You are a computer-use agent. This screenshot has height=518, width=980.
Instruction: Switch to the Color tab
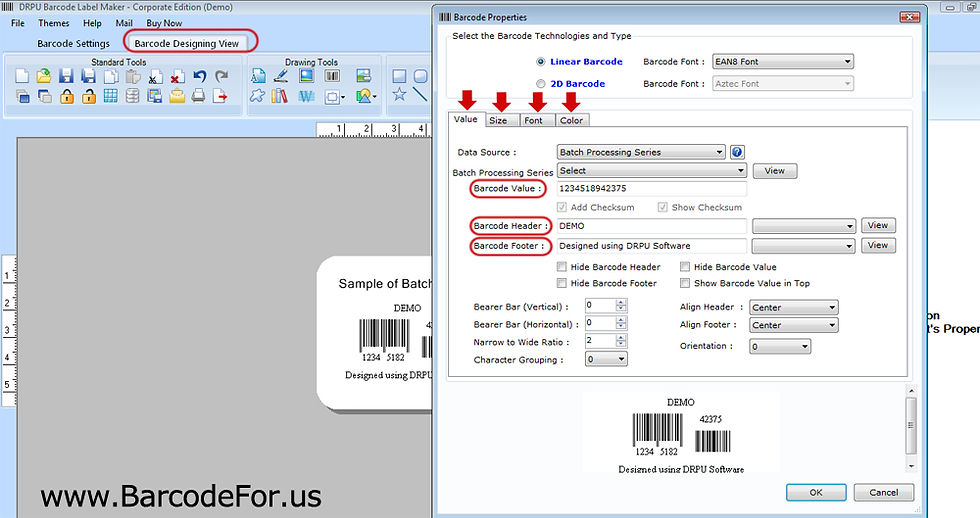pos(571,120)
